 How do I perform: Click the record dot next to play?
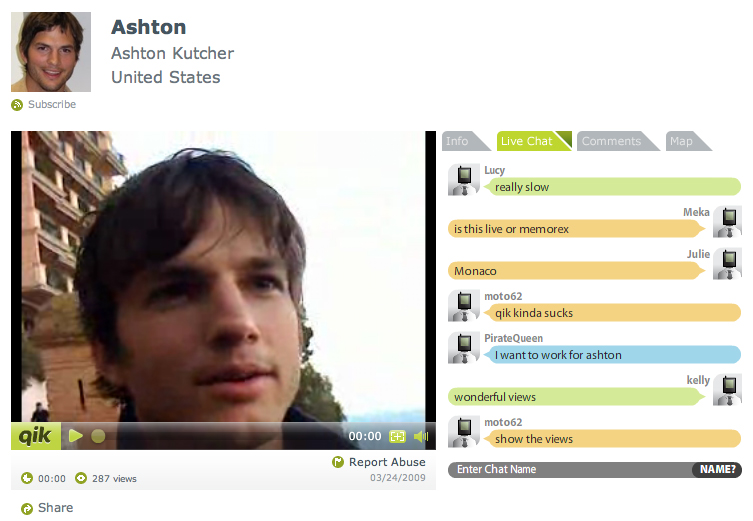tap(98, 436)
